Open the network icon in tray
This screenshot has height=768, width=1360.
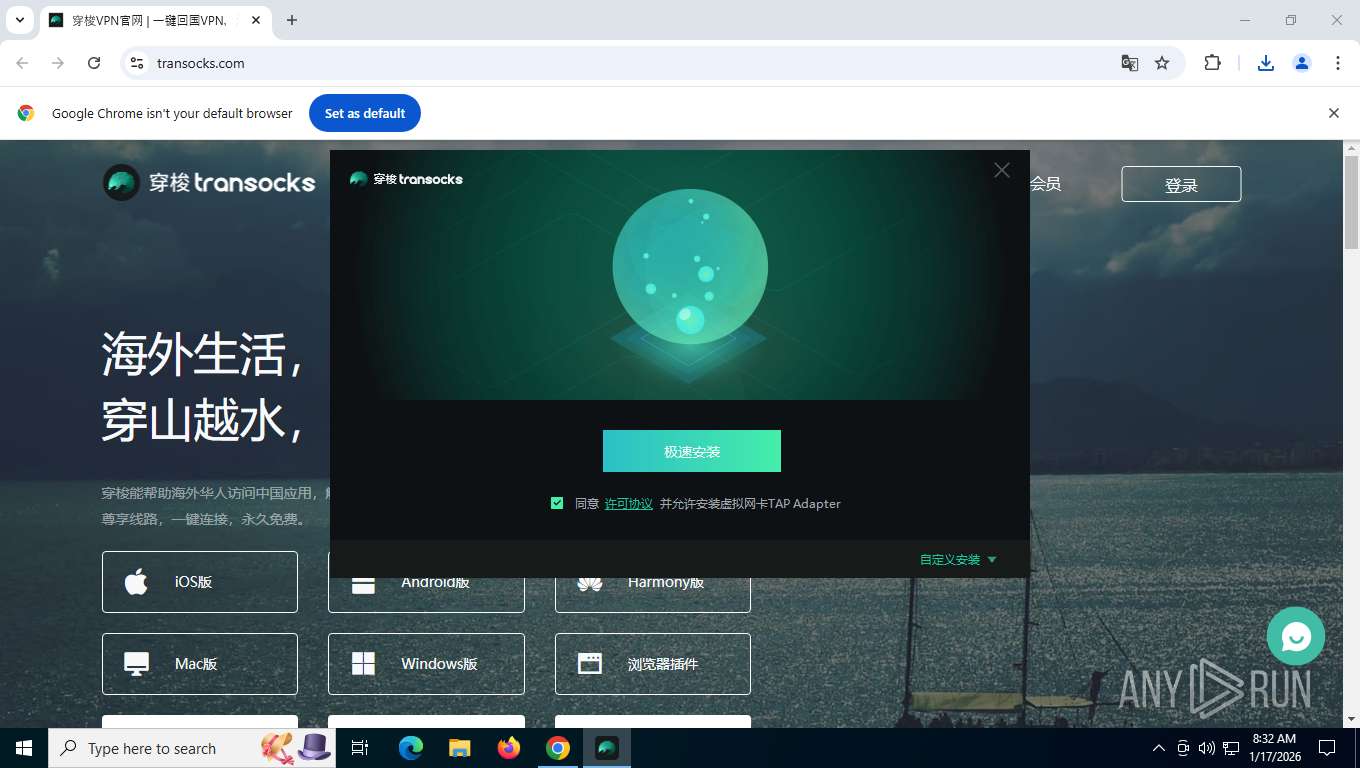click(x=1231, y=748)
